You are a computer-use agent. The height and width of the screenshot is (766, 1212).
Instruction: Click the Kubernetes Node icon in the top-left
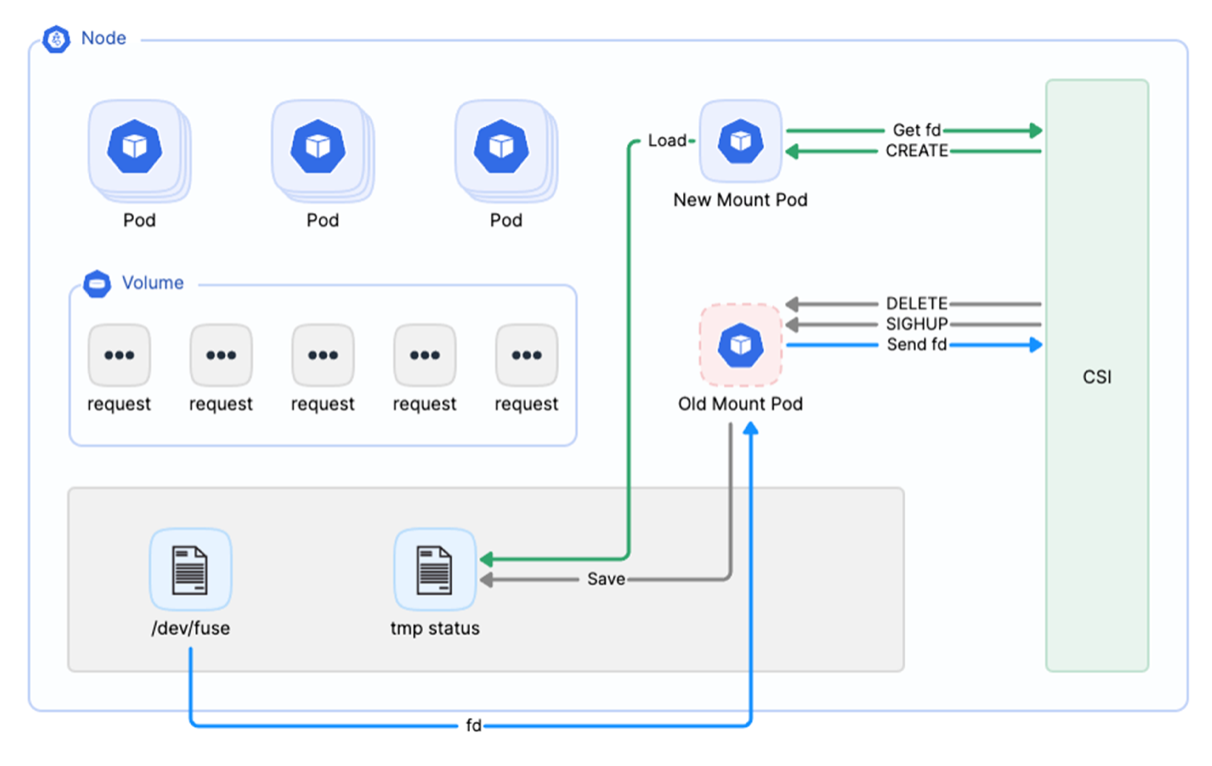coord(56,40)
